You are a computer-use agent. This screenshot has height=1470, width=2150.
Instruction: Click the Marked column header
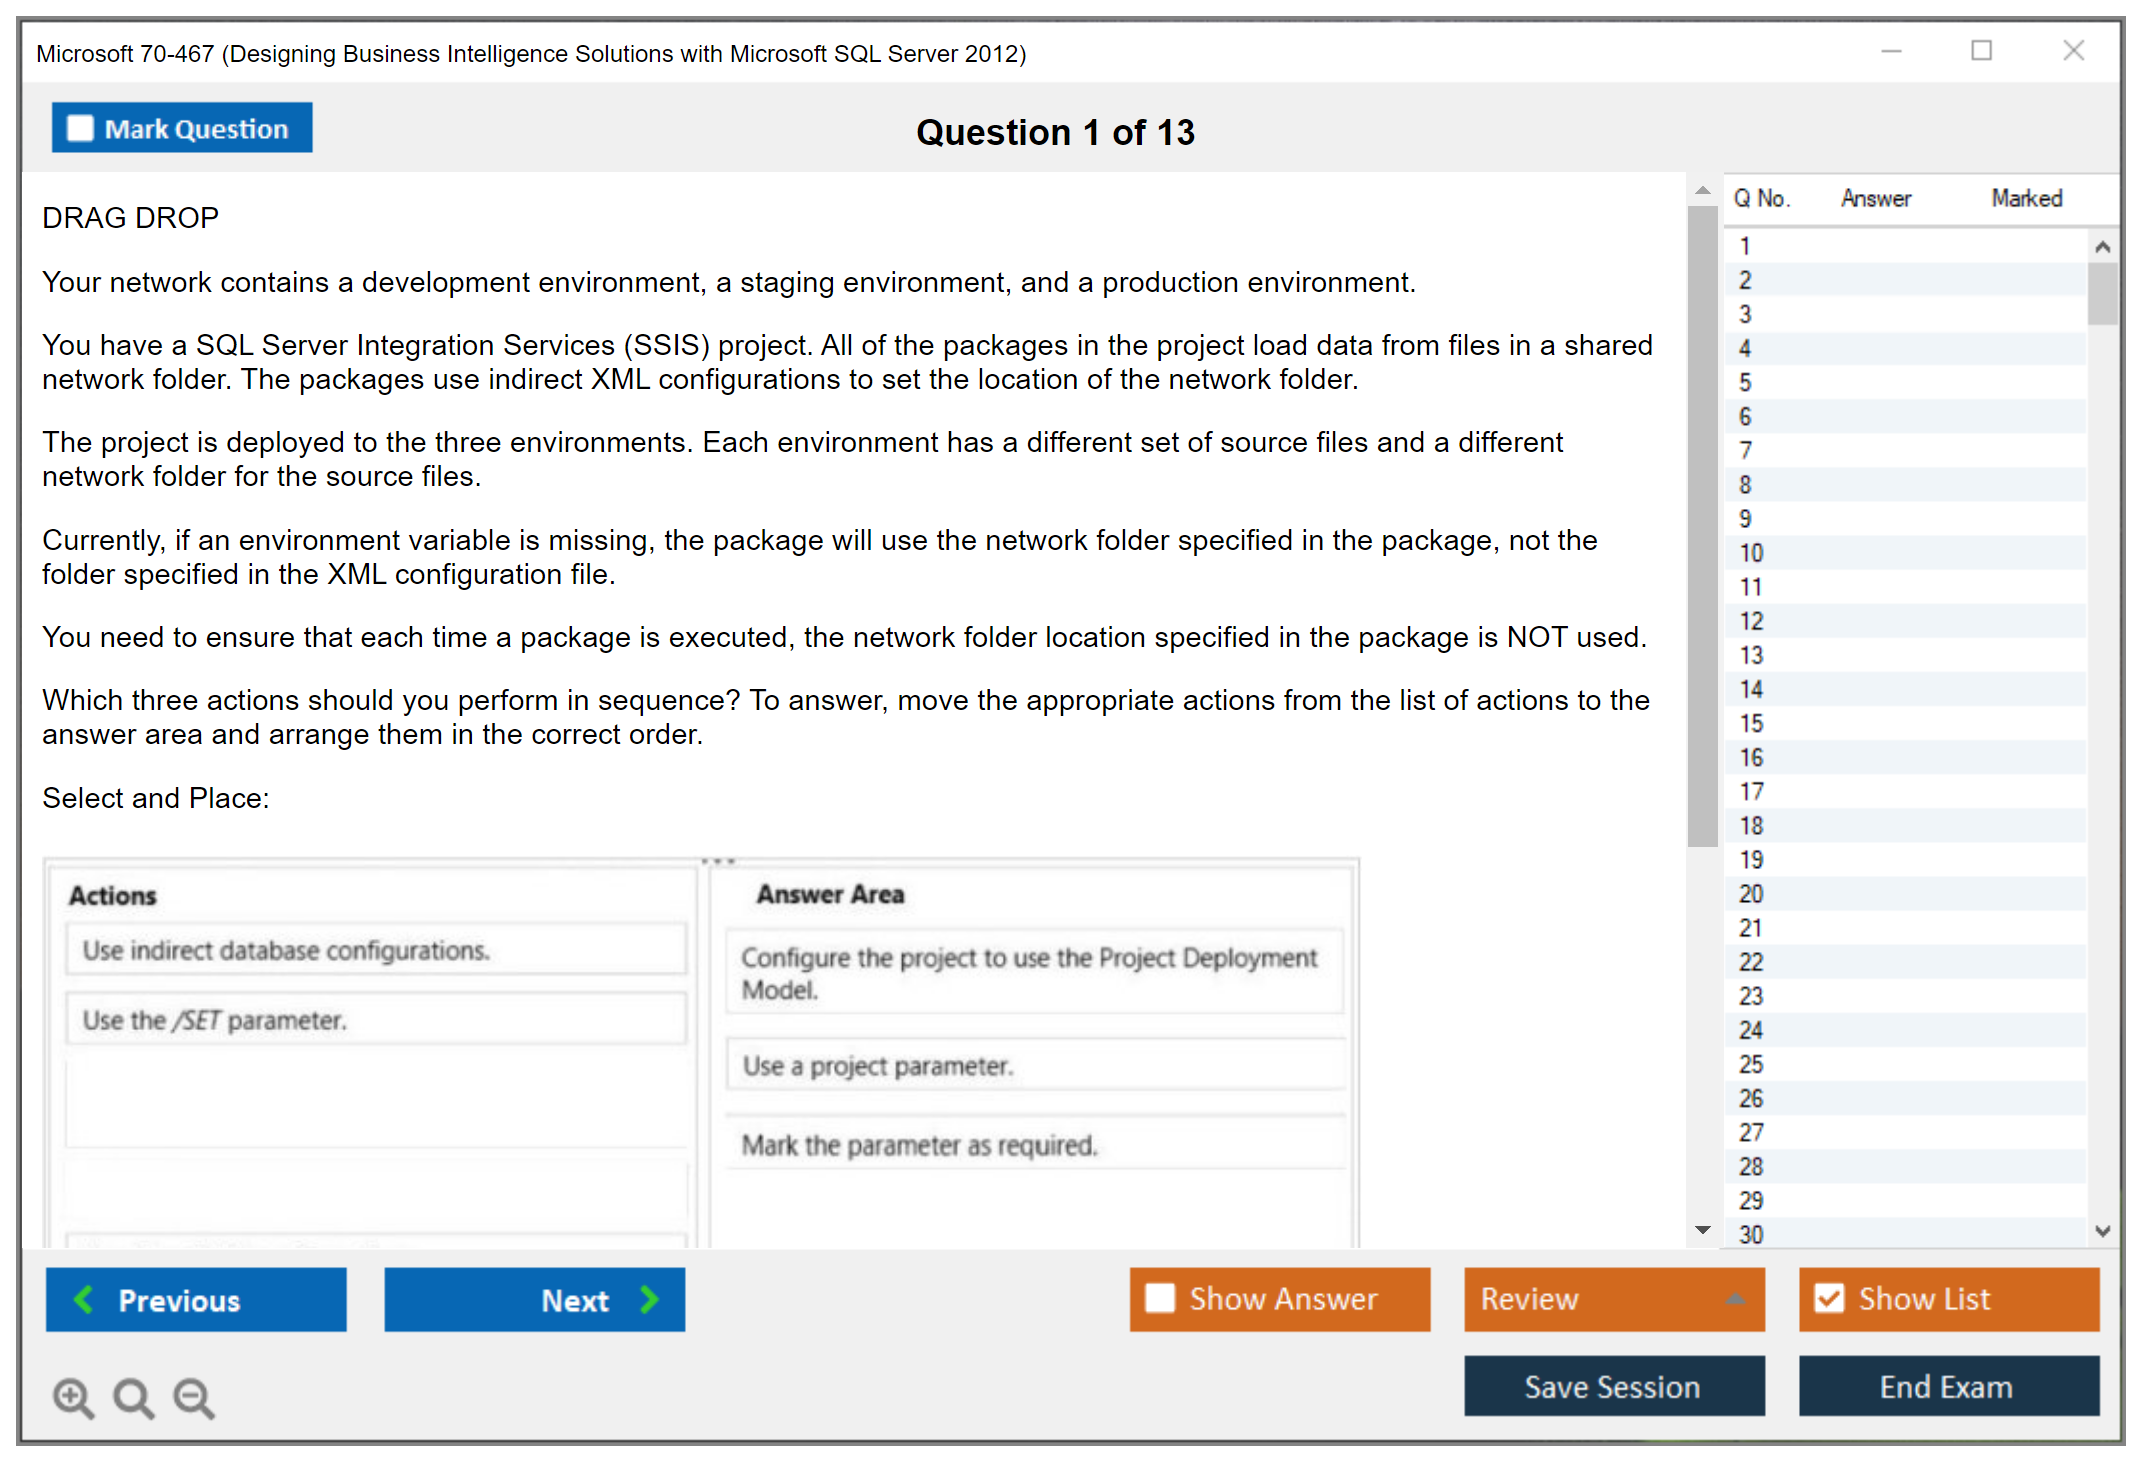(2026, 198)
